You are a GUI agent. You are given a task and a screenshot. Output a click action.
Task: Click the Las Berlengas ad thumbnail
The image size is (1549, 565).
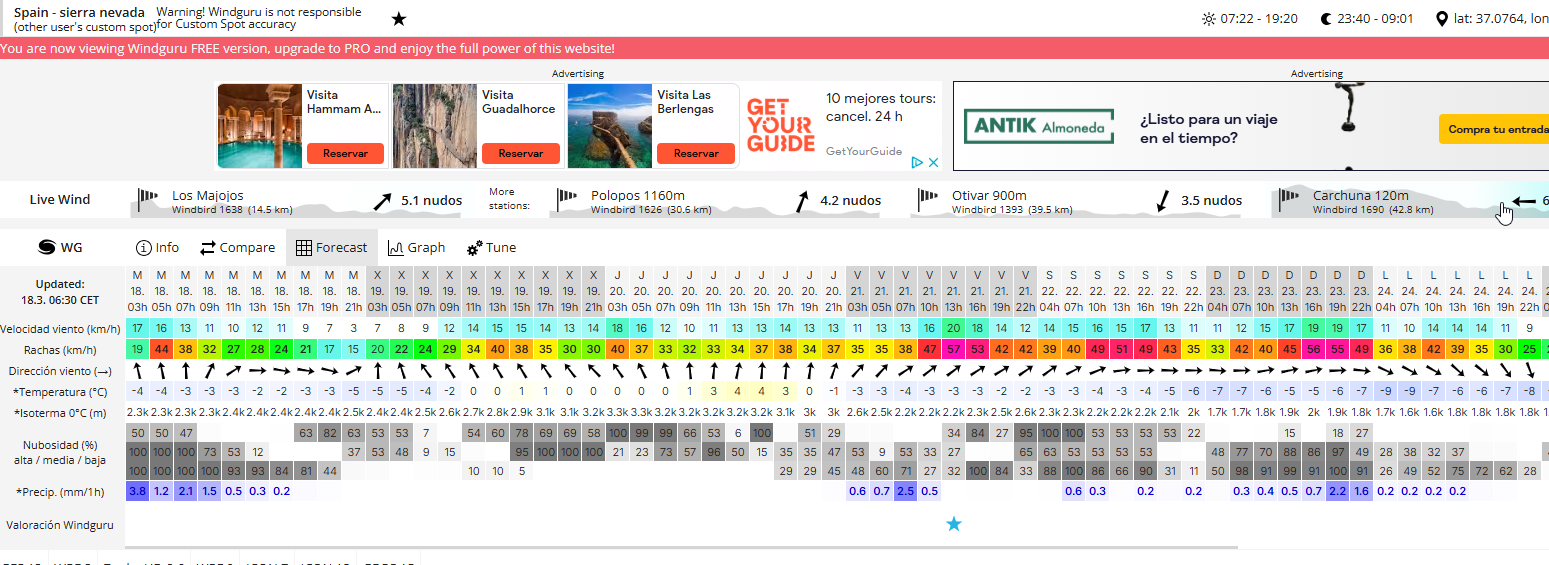[x=609, y=126]
